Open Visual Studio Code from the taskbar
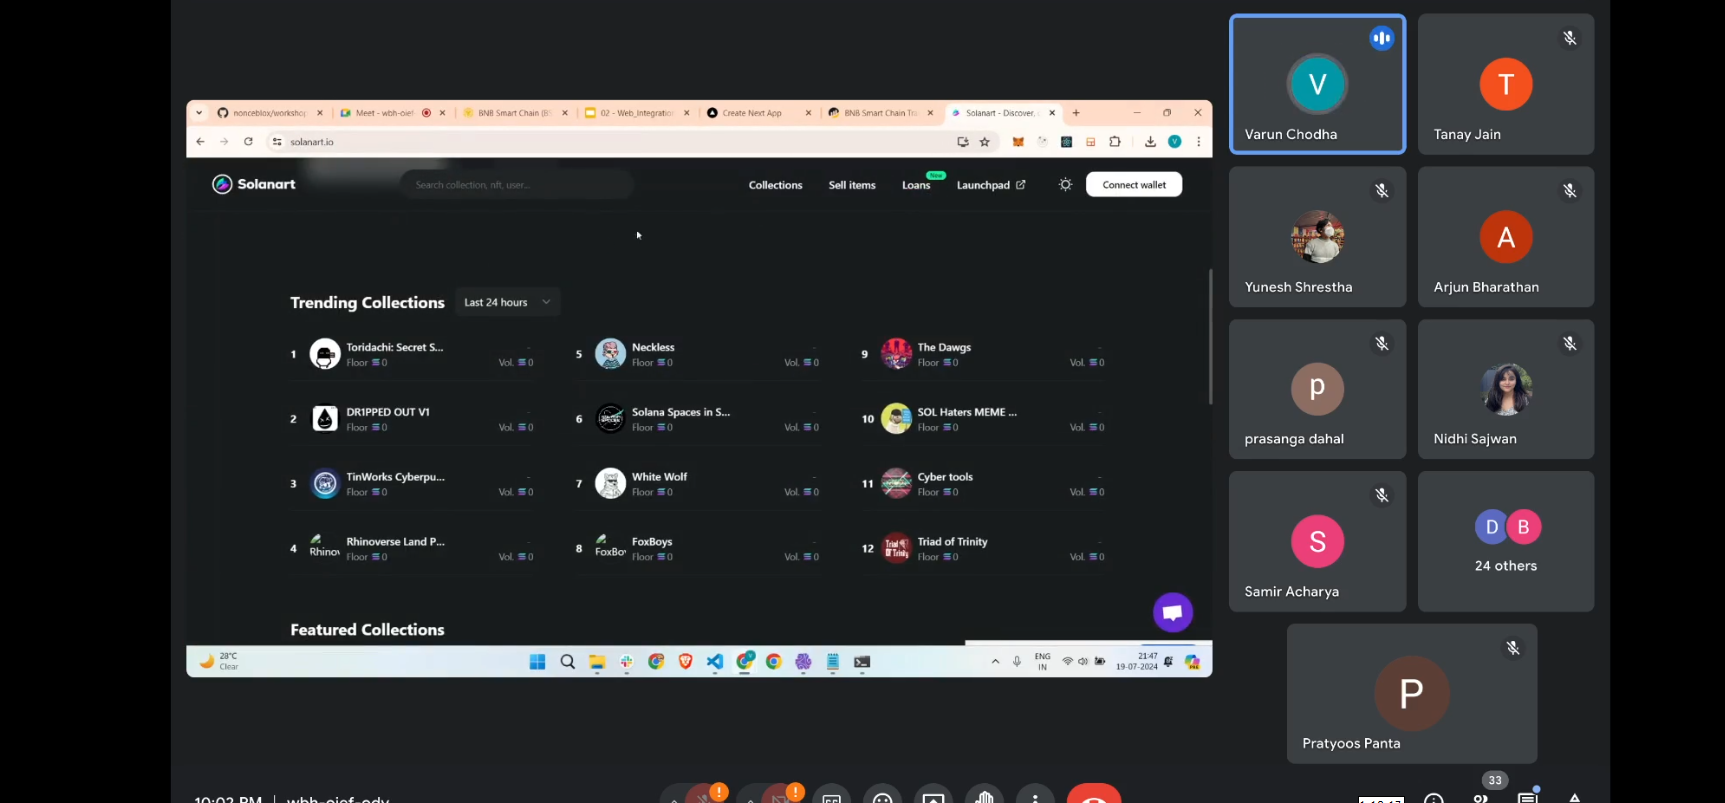 [715, 662]
